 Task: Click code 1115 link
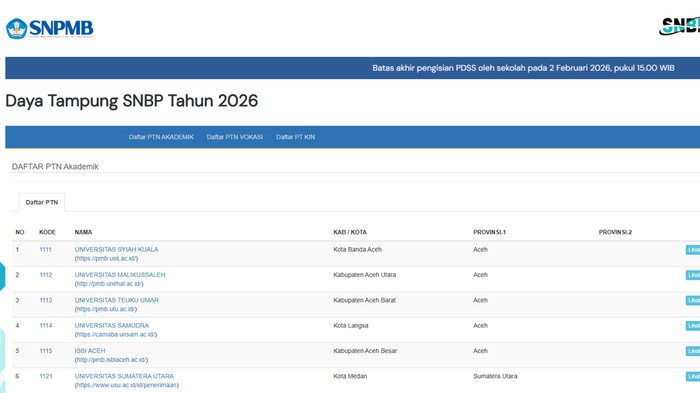(46, 351)
